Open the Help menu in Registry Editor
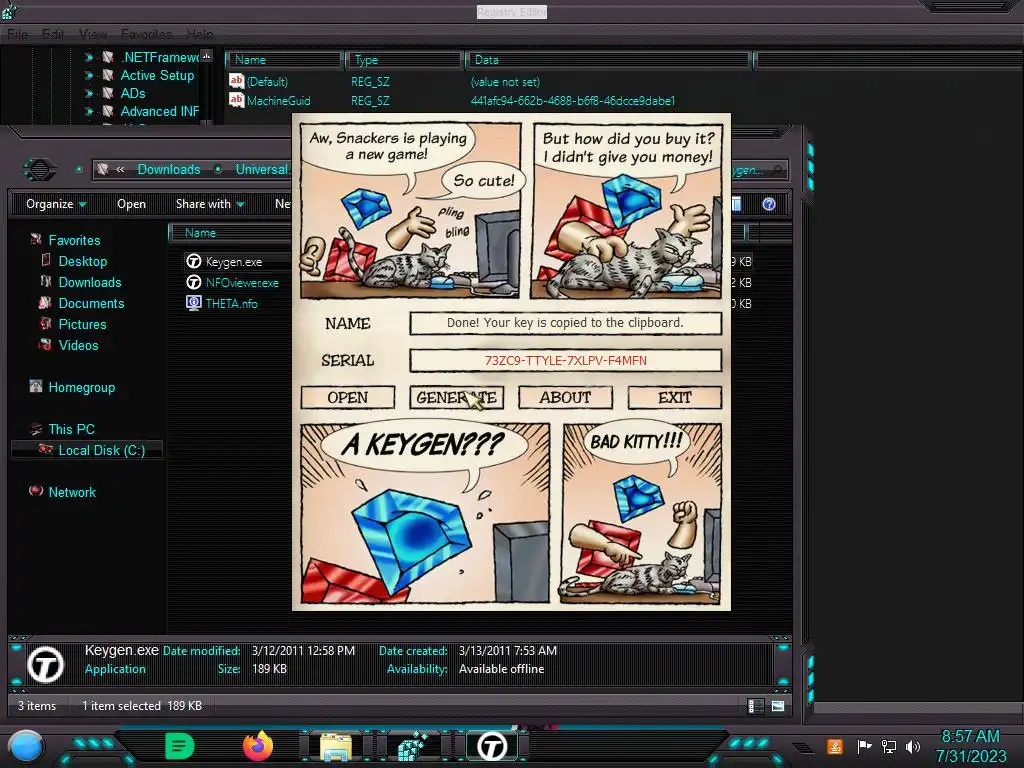1024x768 pixels. coord(200,34)
